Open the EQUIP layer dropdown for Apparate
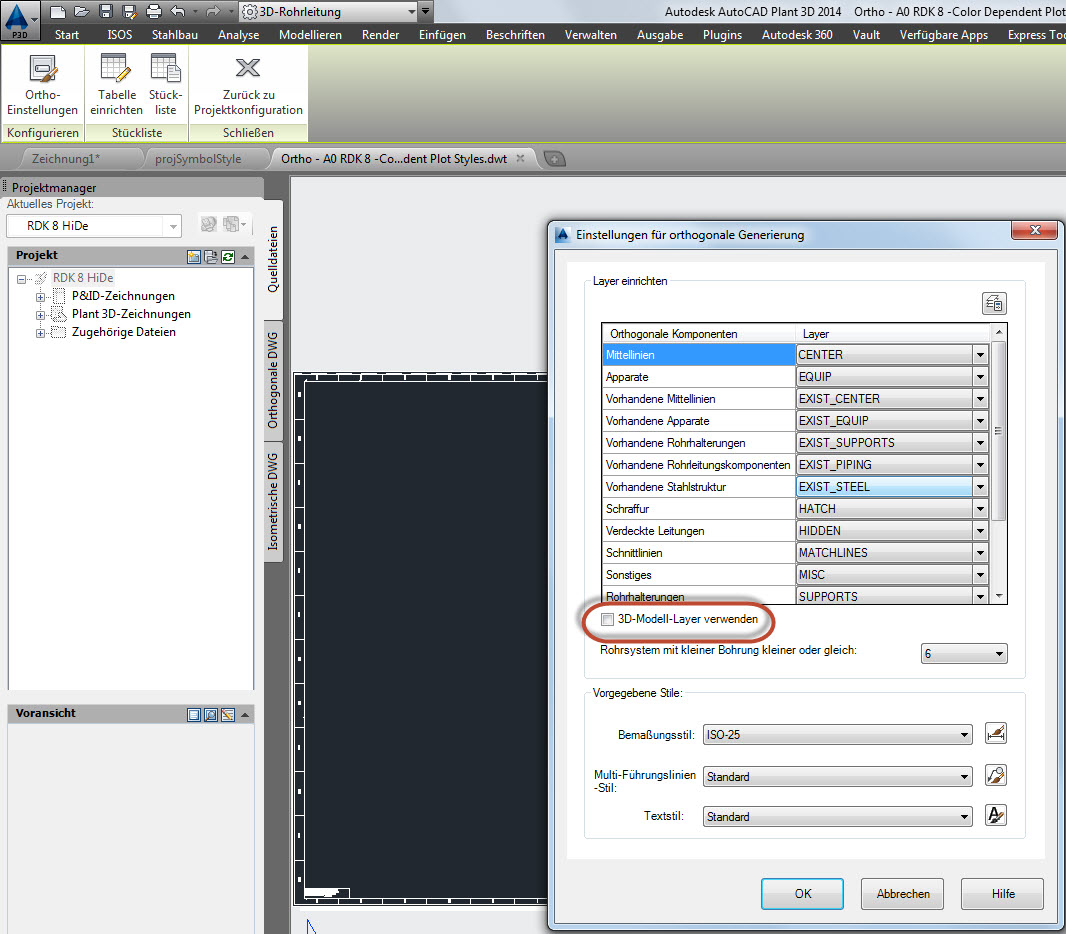 [980, 377]
